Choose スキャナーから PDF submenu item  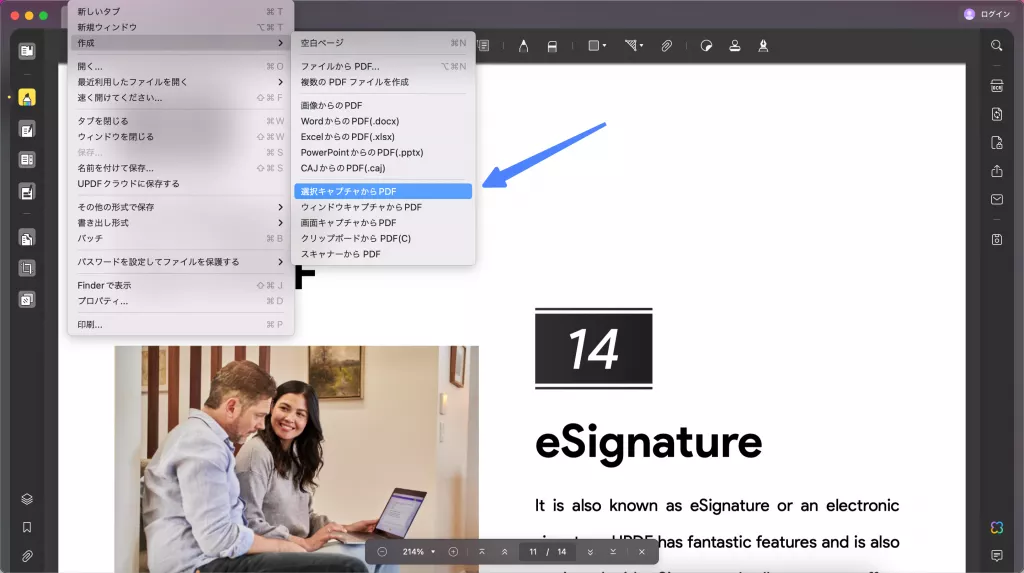[383, 254]
